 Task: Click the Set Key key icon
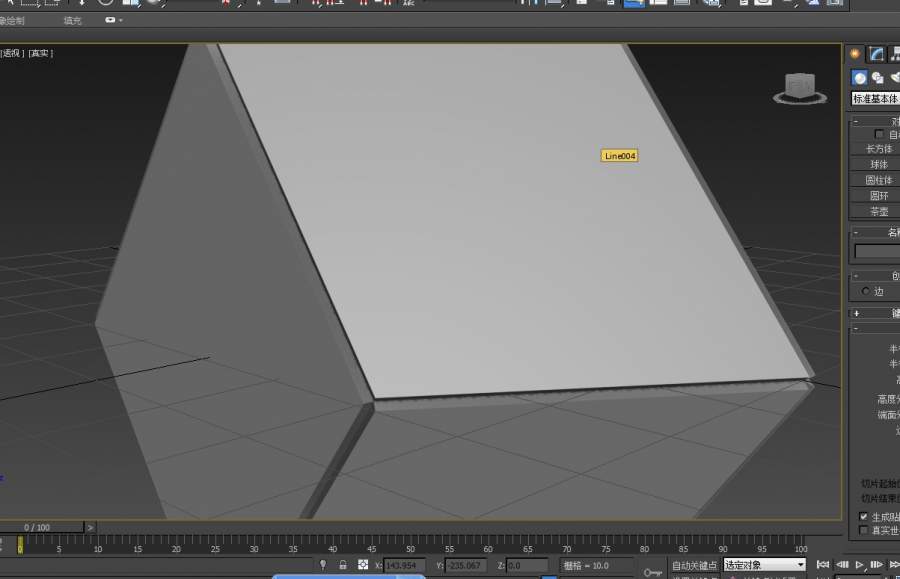653,571
